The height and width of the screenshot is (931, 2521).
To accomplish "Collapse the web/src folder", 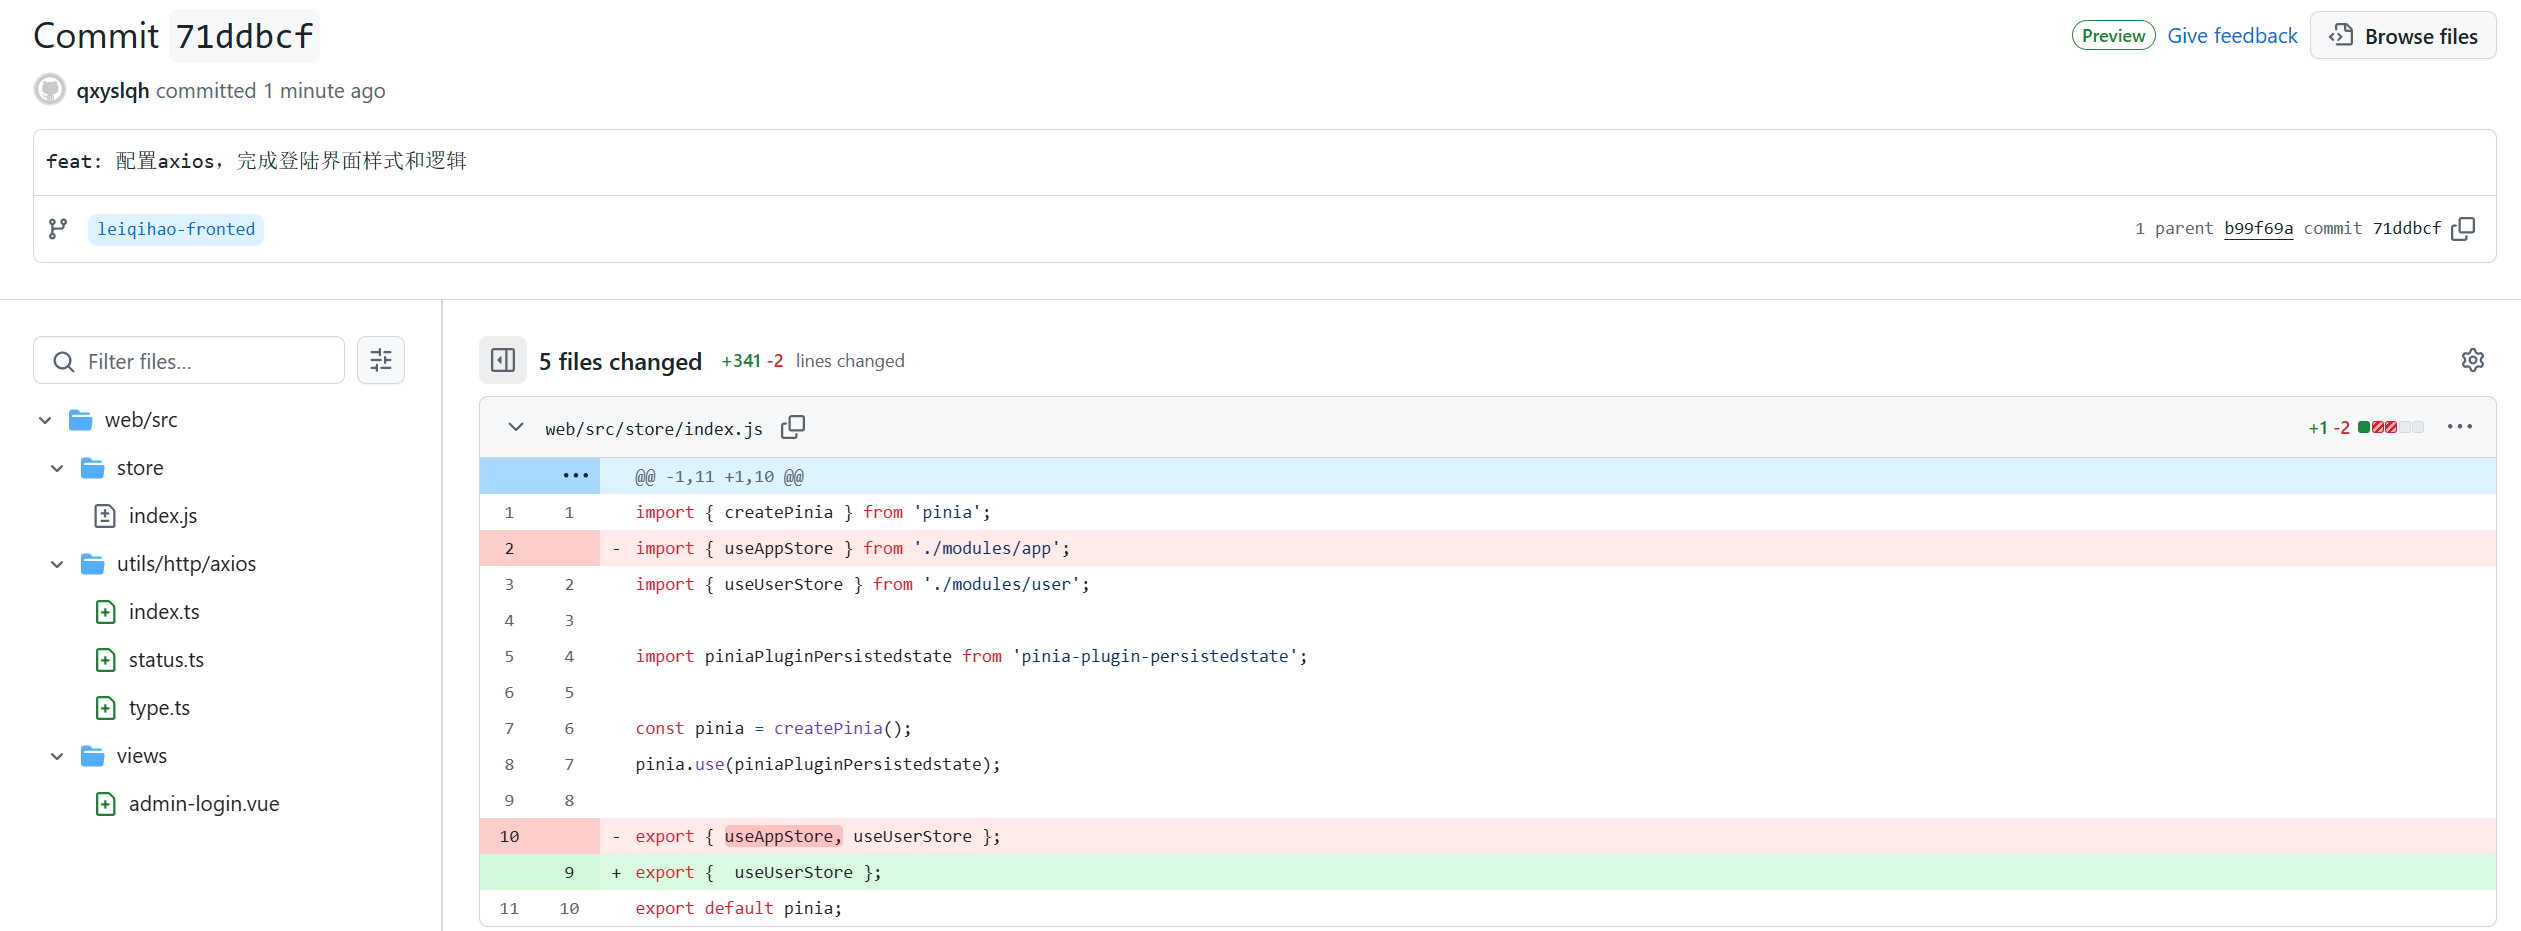I will tap(45, 420).
